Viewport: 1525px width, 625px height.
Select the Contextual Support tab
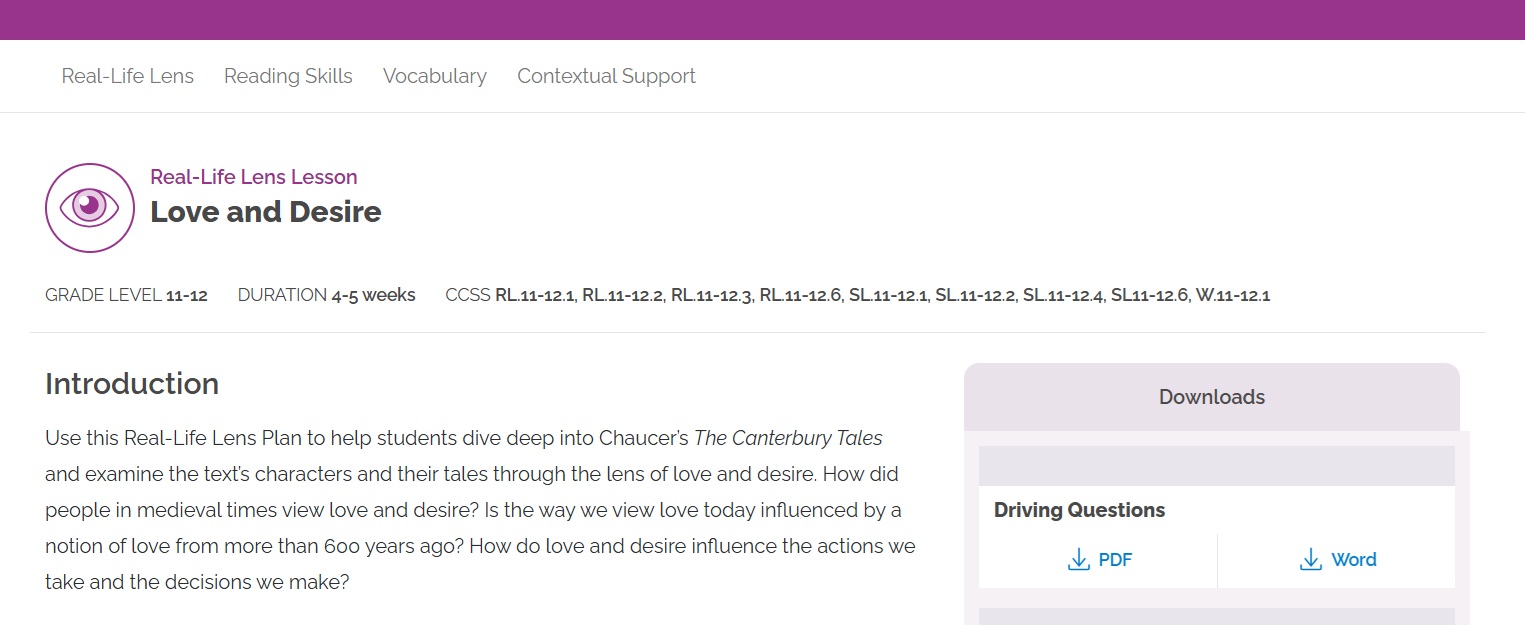[606, 76]
